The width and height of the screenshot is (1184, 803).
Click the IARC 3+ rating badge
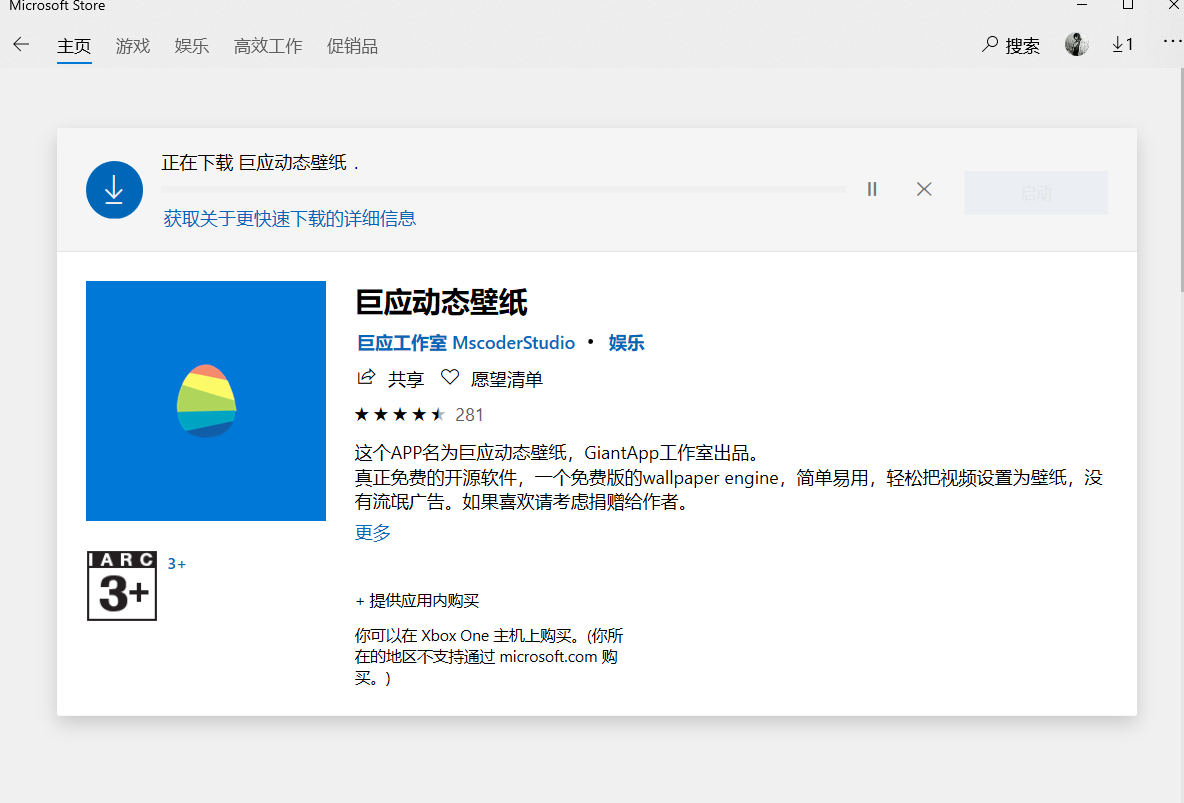(x=122, y=585)
